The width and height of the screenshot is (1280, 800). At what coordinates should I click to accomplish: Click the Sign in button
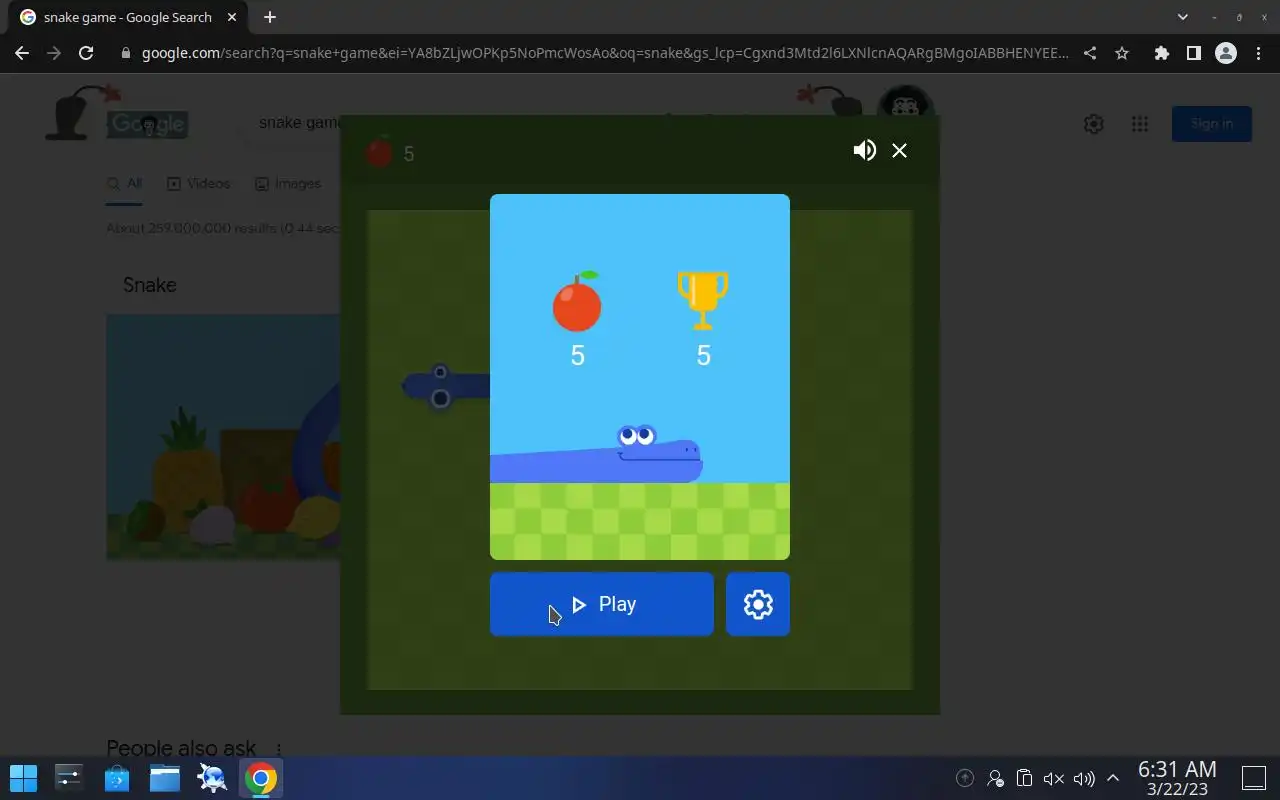(x=1212, y=124)
